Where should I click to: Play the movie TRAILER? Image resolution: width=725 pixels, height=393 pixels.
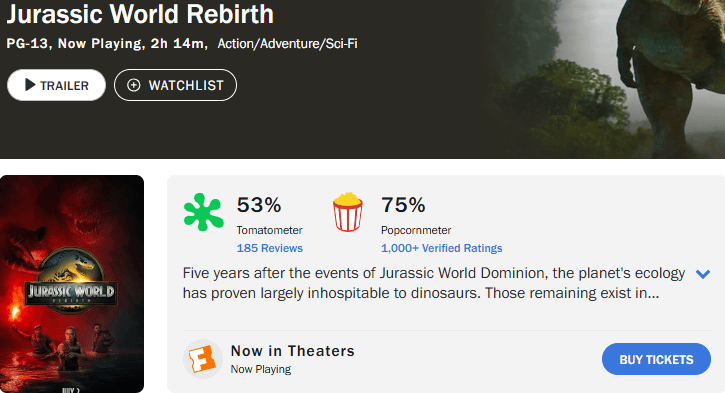(56, 85)
